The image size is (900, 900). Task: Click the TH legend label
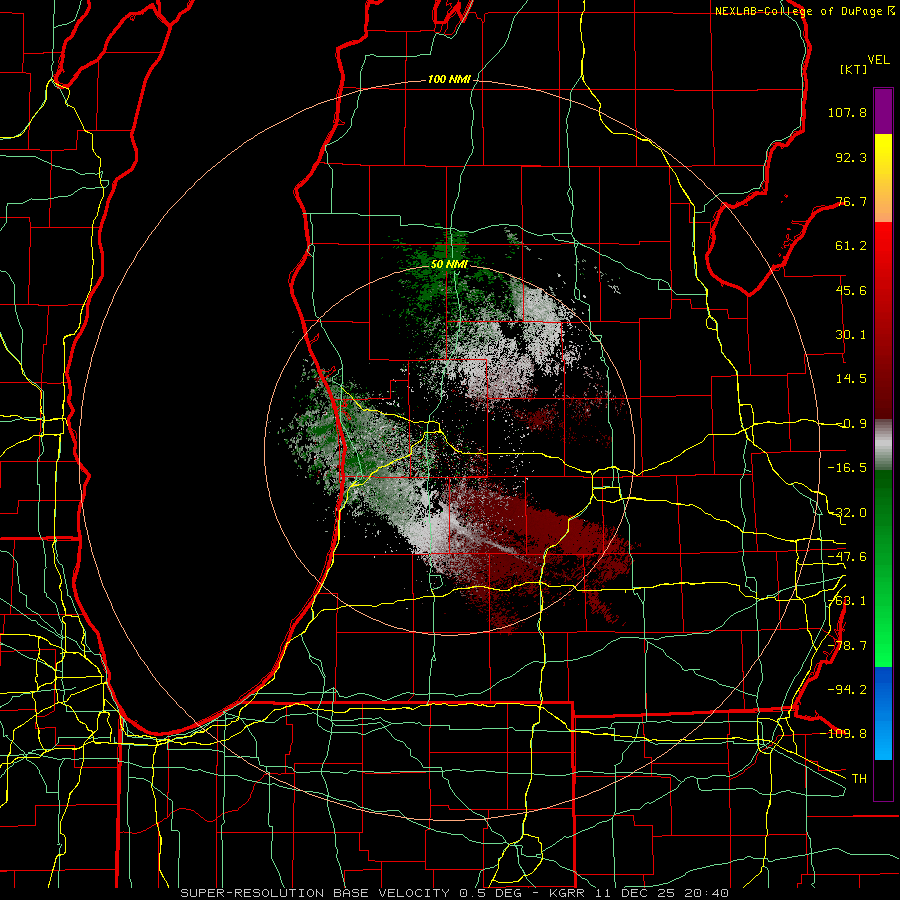pyautogui.click(x=859, y=778)
